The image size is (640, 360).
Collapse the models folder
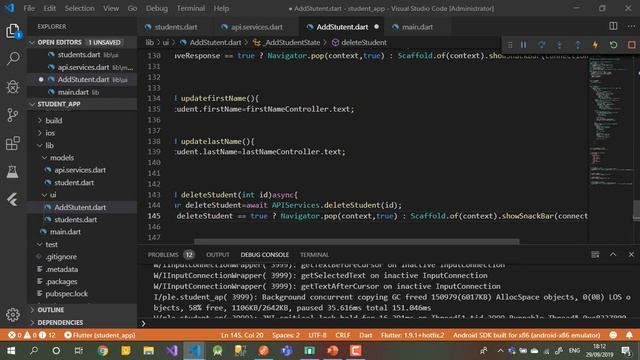pos(62,158)
